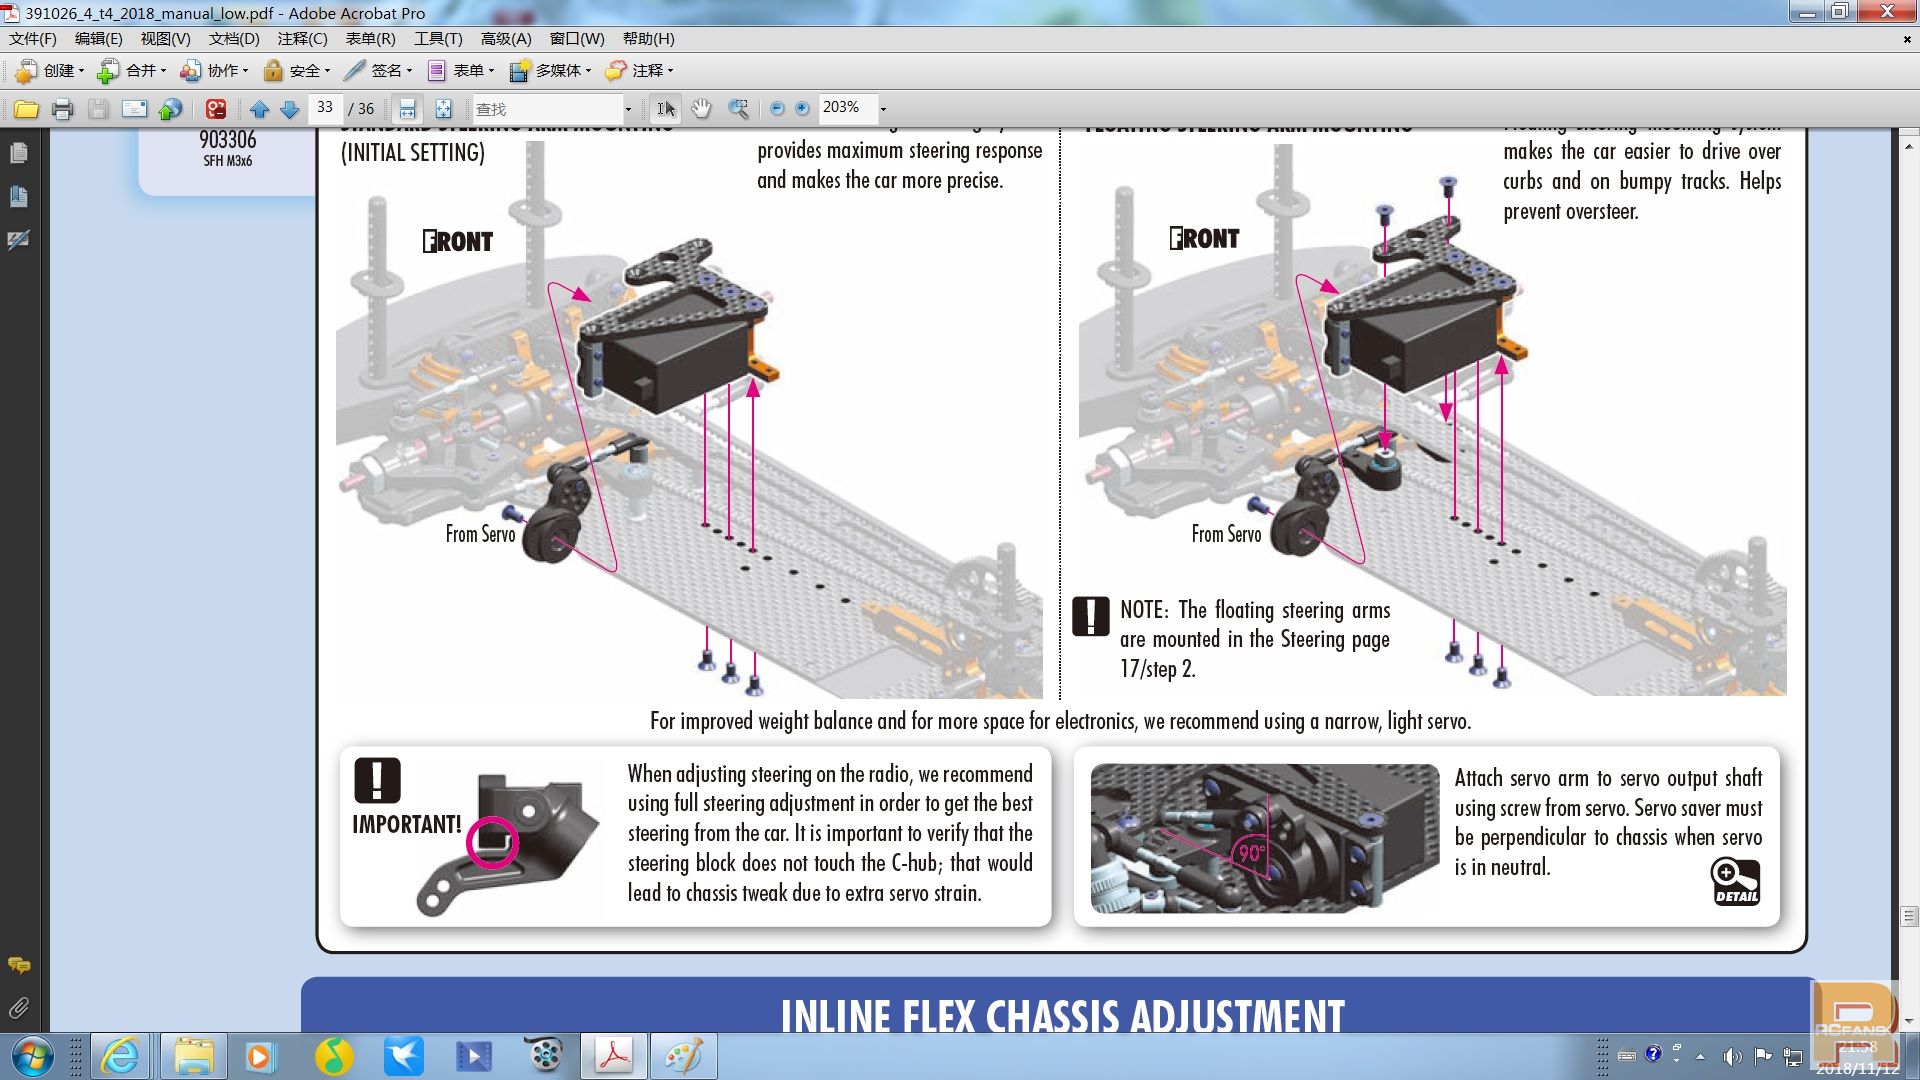
Task: Click the 查找 search field
Action: (x=547, y=109)
